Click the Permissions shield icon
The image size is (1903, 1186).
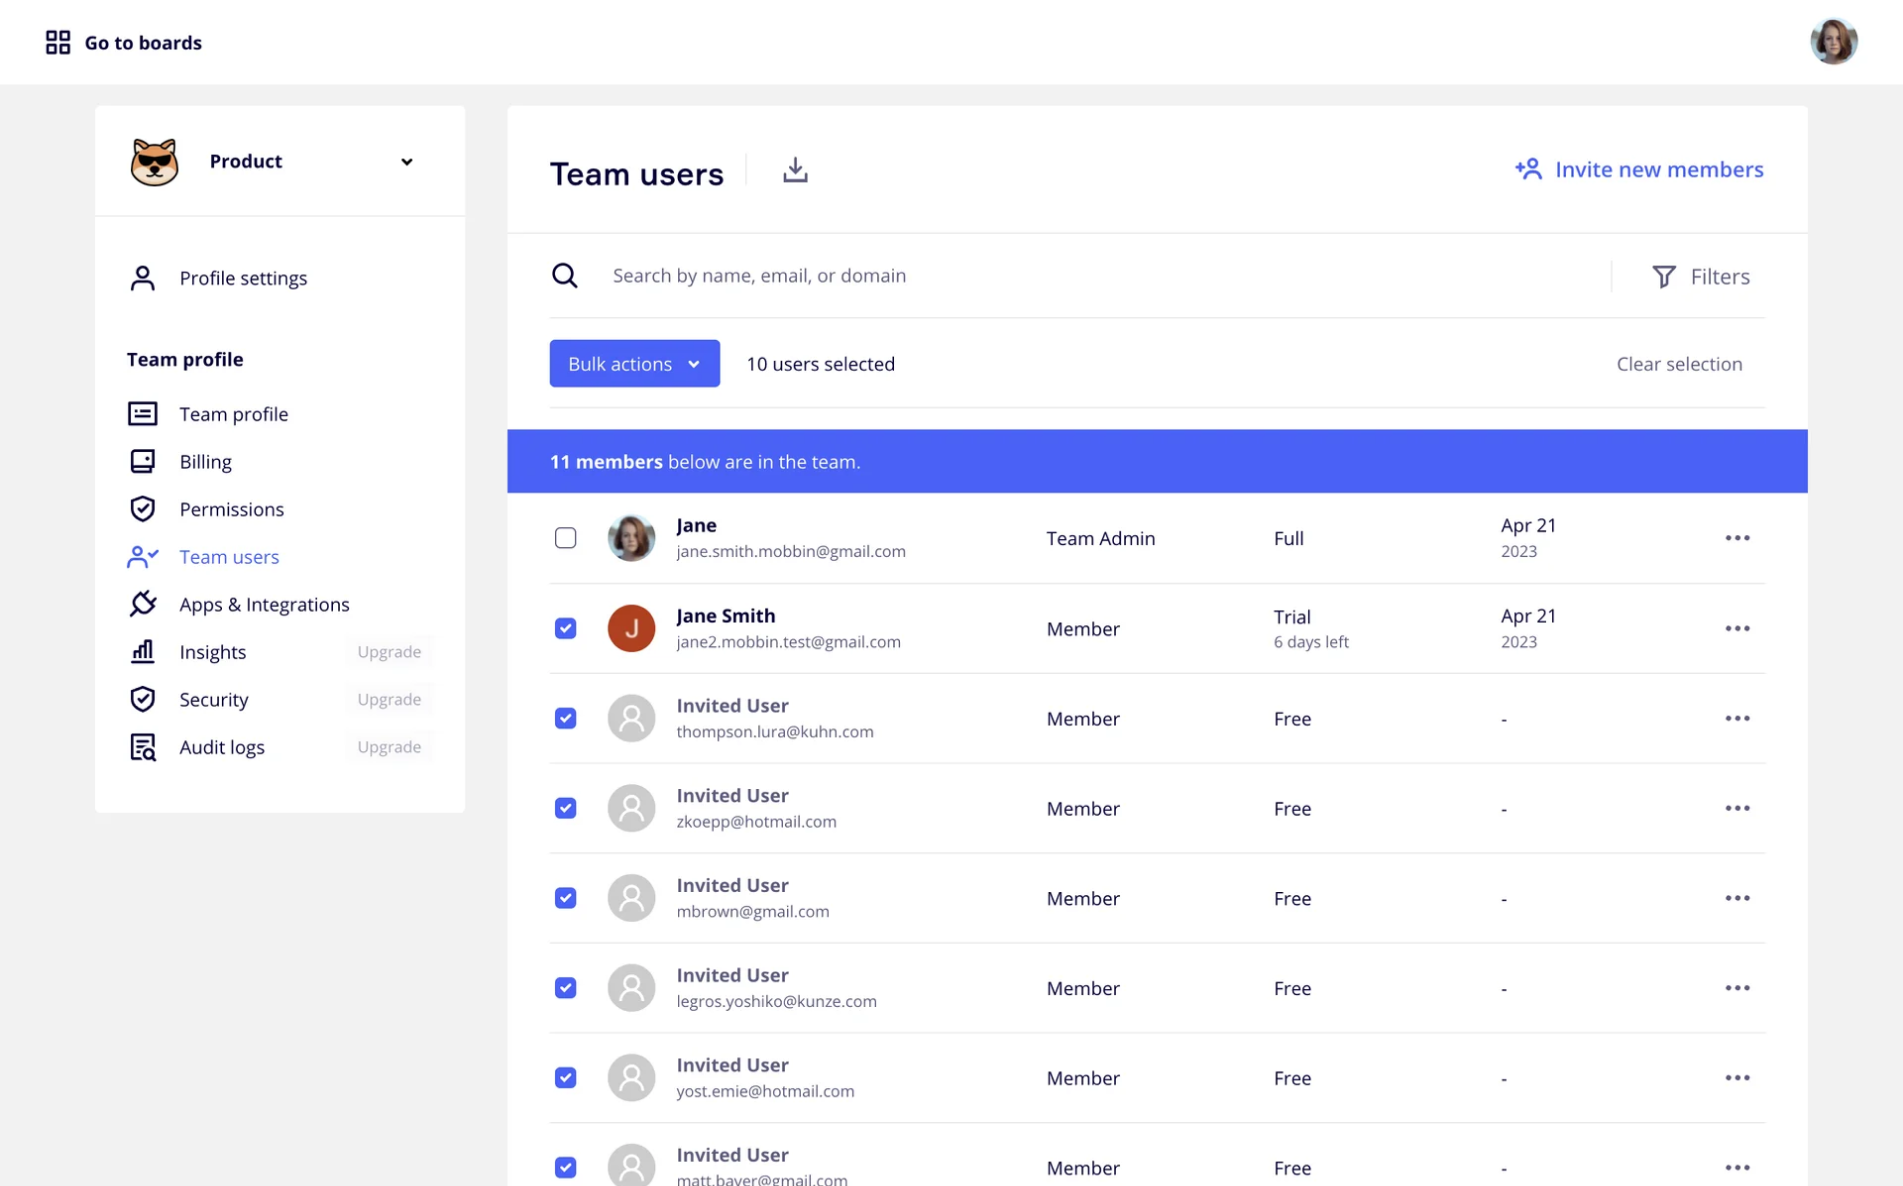(142, 509)
